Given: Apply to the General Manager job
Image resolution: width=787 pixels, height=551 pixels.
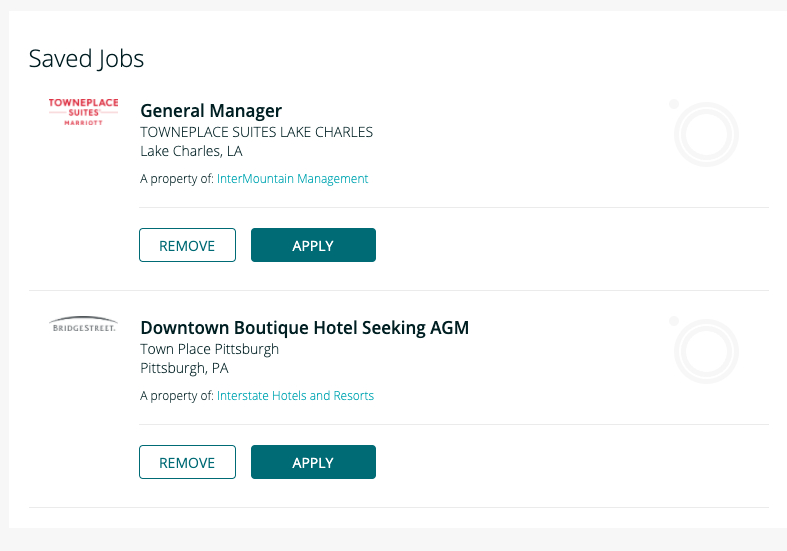Looking at the screenshot, I should pos(313,245).
